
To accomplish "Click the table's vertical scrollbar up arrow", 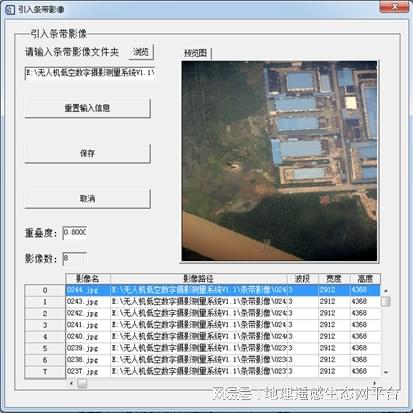I will point(386,291).
